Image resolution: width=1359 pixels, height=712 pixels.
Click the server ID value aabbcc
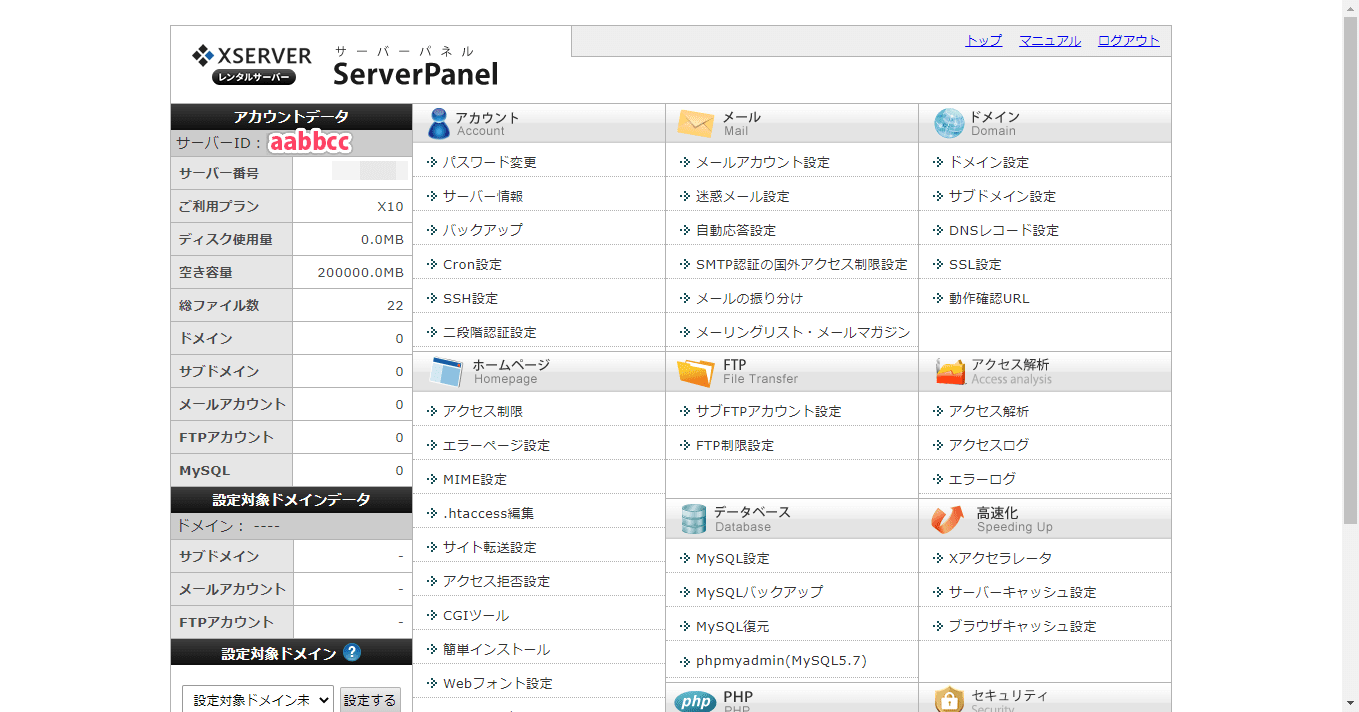pyautogui.click(x=310, y=143)
